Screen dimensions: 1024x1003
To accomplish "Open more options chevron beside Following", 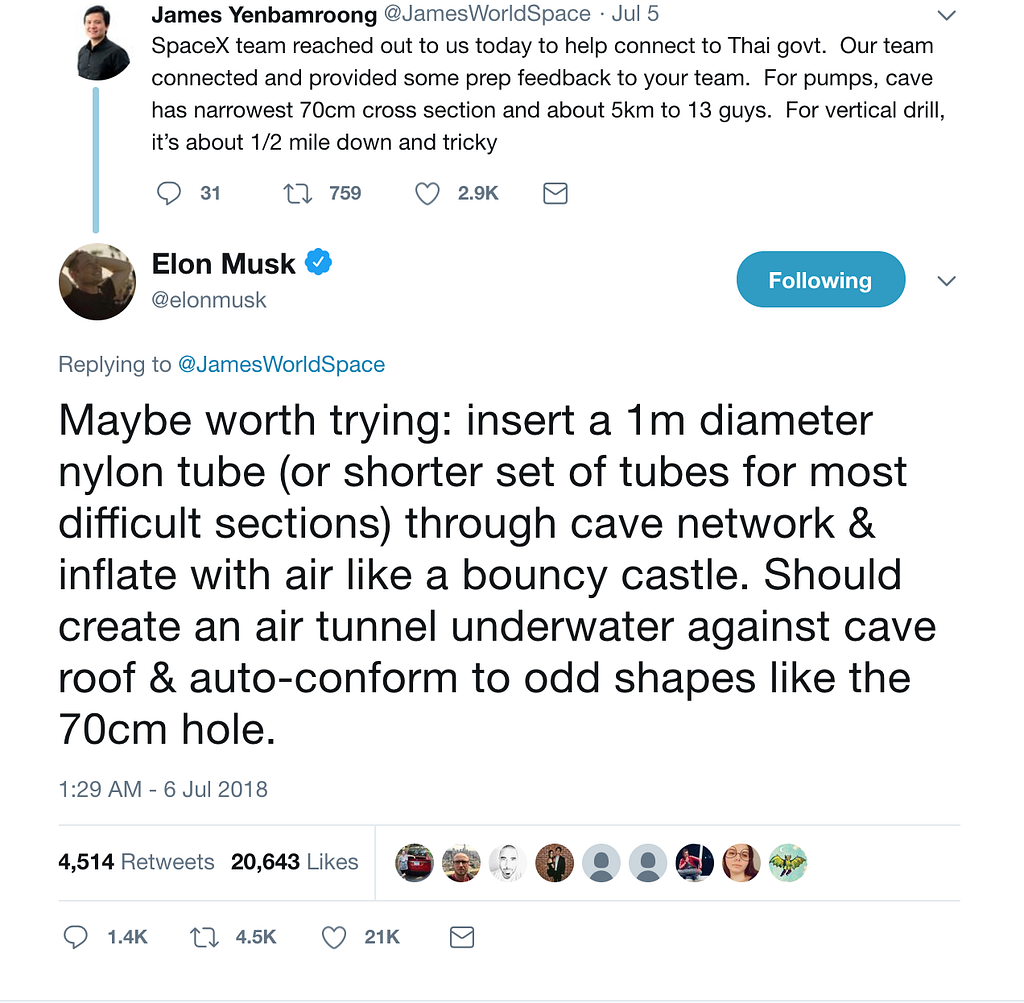I will click(946, 281).
